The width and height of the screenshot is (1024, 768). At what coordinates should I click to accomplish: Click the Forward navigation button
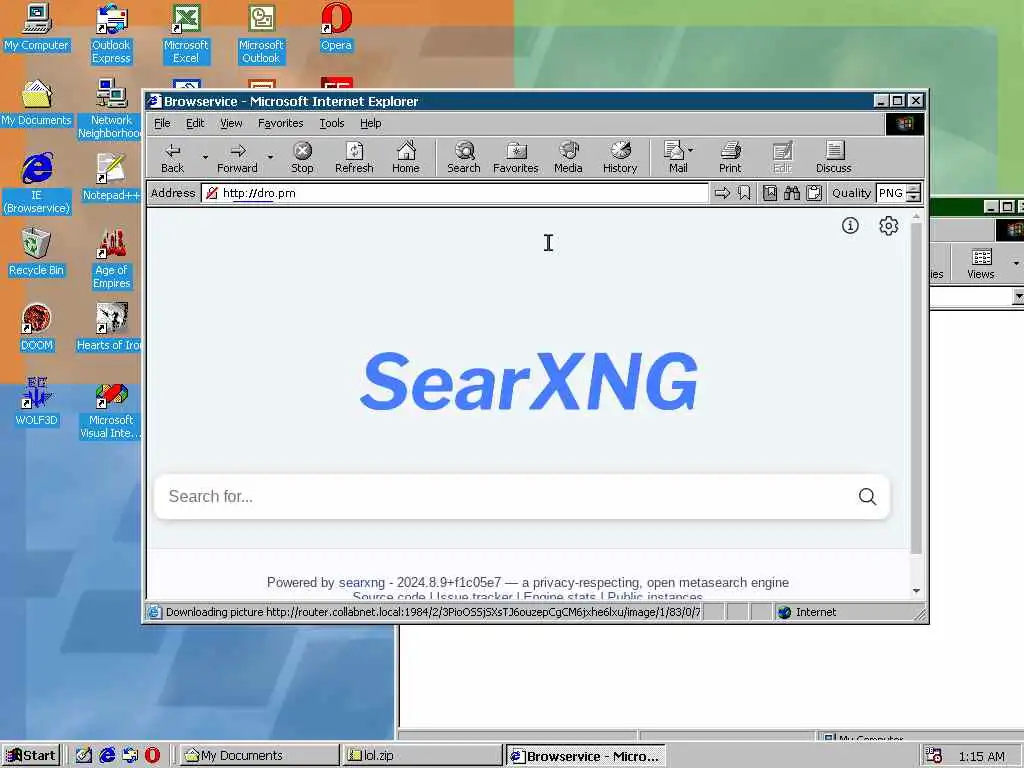point(237,157)
